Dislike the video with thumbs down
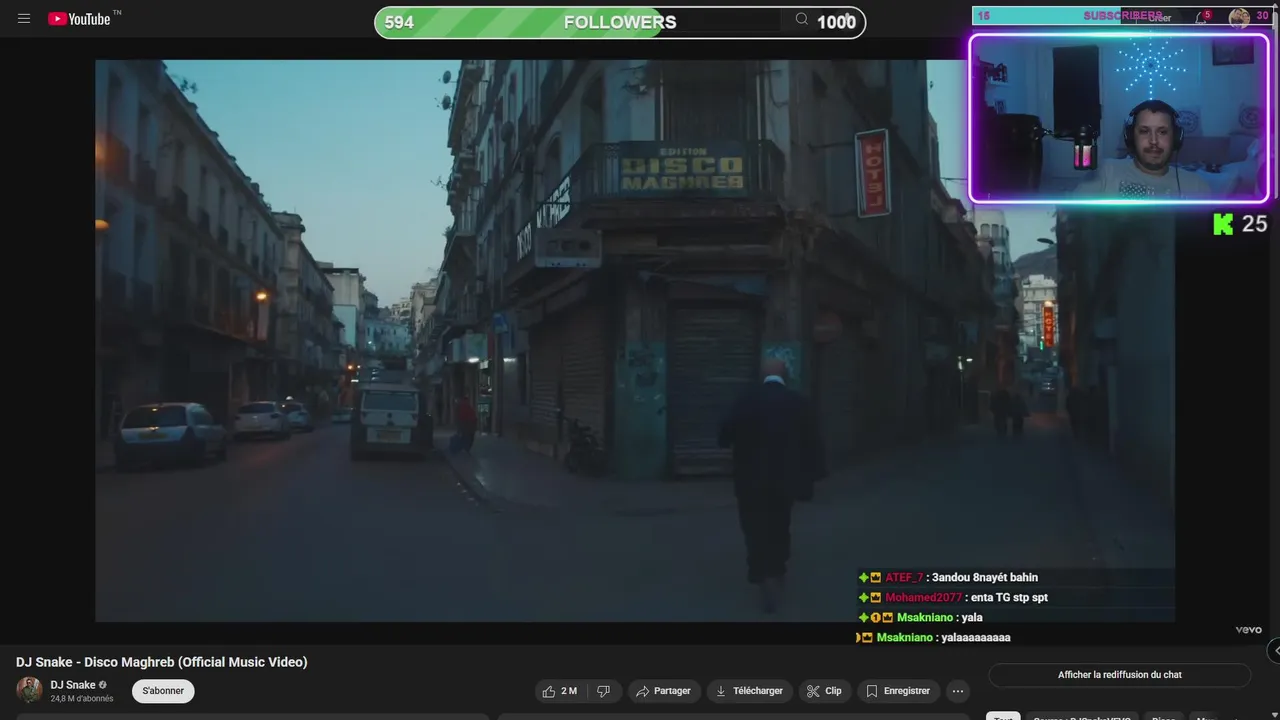Viewport: 1280px width, 720px height. [603, 691]
